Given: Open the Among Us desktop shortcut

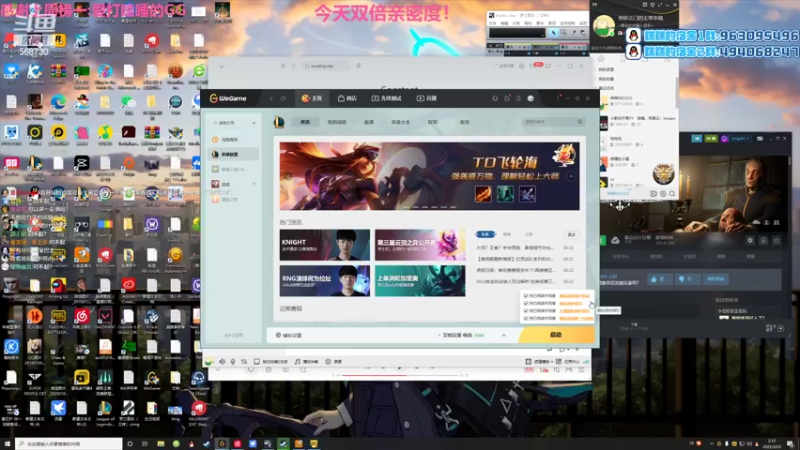Looking at the screenshot, I should (58, 288).
